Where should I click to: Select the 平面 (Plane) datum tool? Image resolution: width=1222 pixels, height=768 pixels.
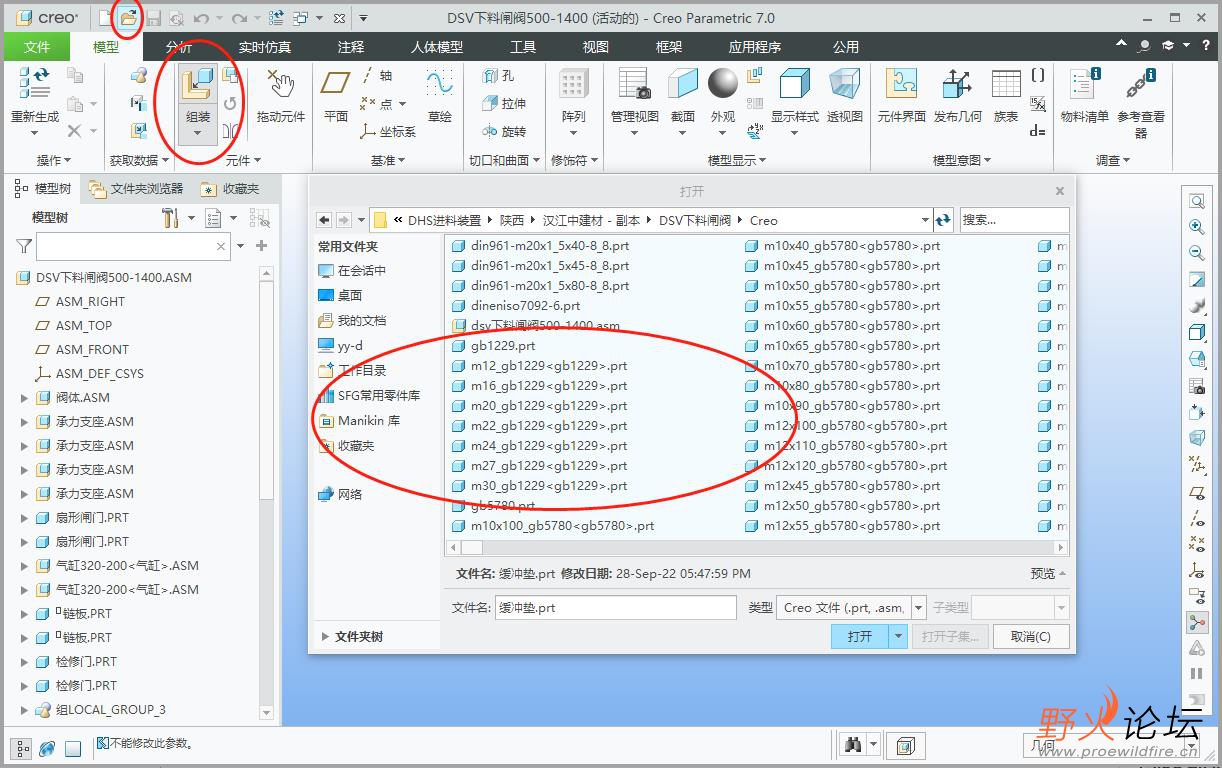[336, 95]
